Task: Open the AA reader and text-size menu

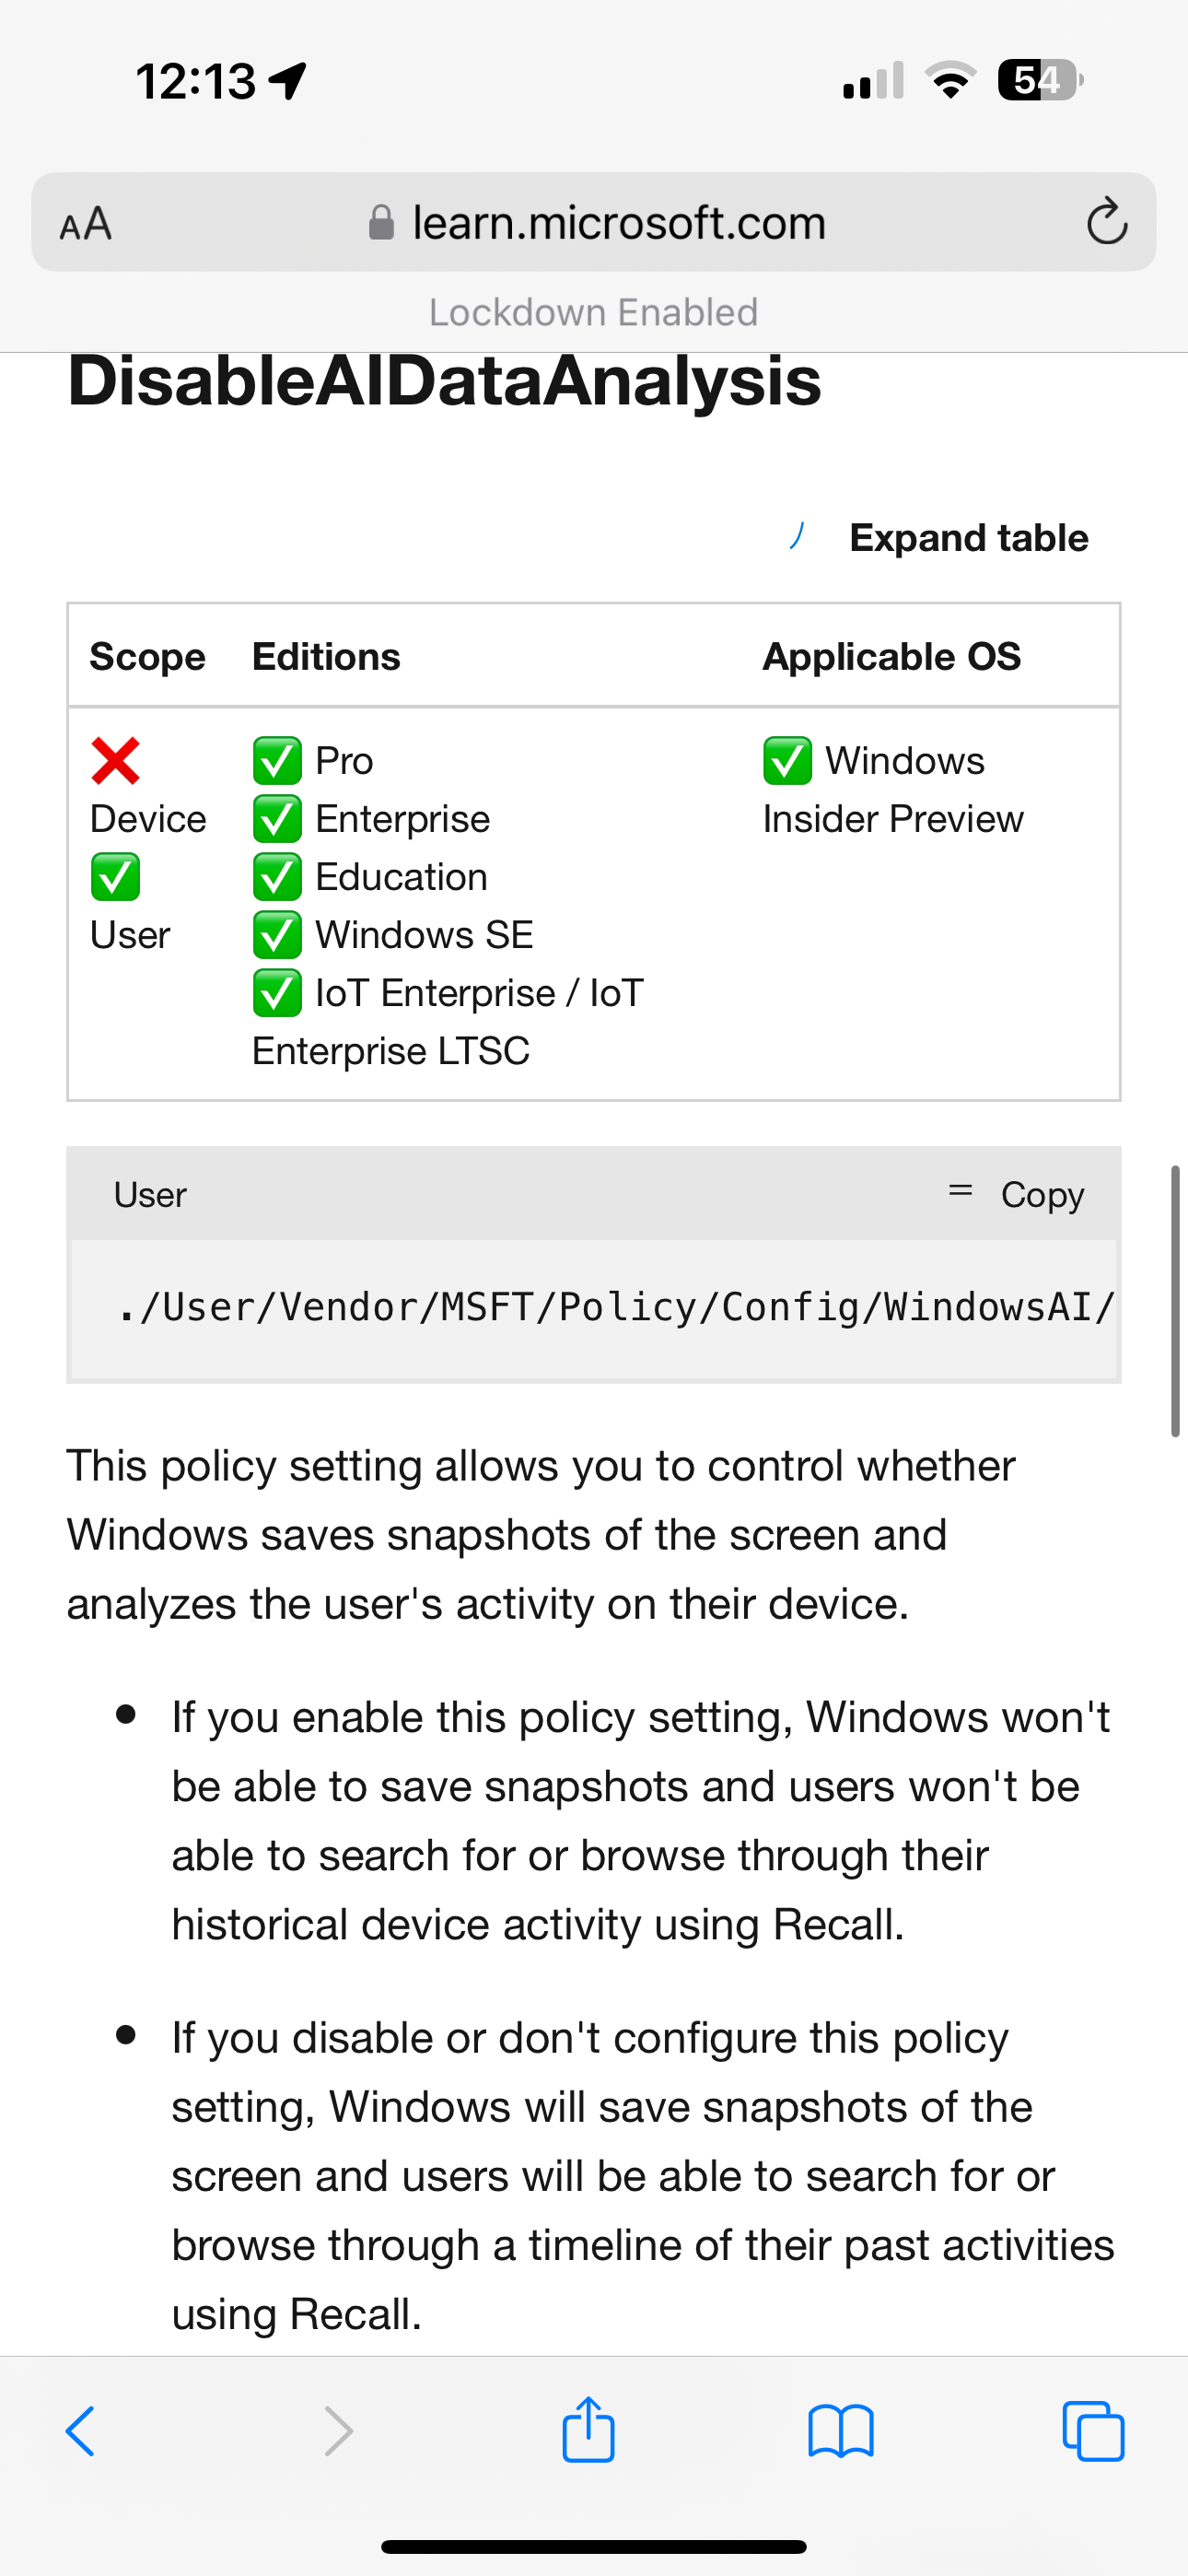Action: point(86,223)
